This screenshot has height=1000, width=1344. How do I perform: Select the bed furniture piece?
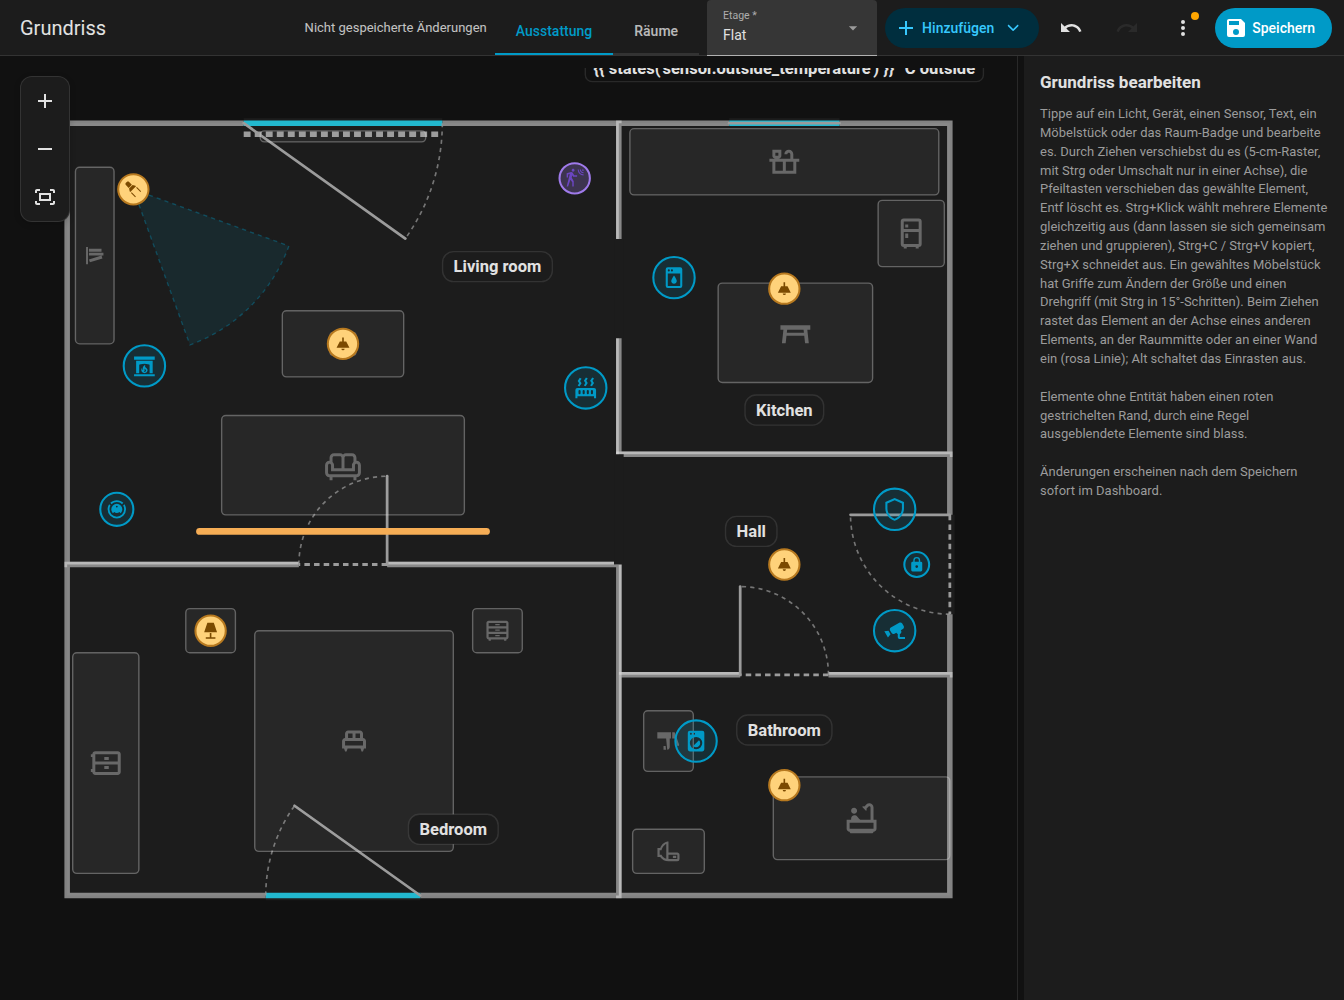click(x=354, y=741)
